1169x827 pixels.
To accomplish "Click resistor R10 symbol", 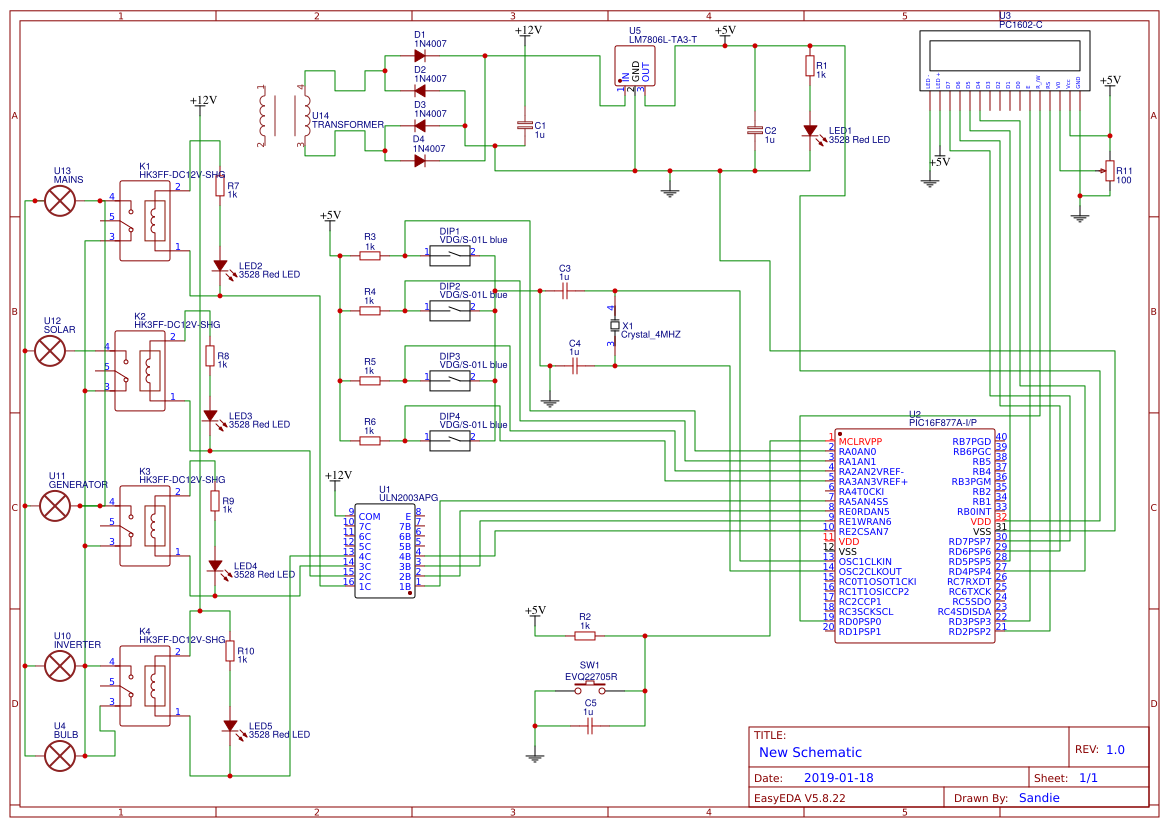I will click(230, 651).
